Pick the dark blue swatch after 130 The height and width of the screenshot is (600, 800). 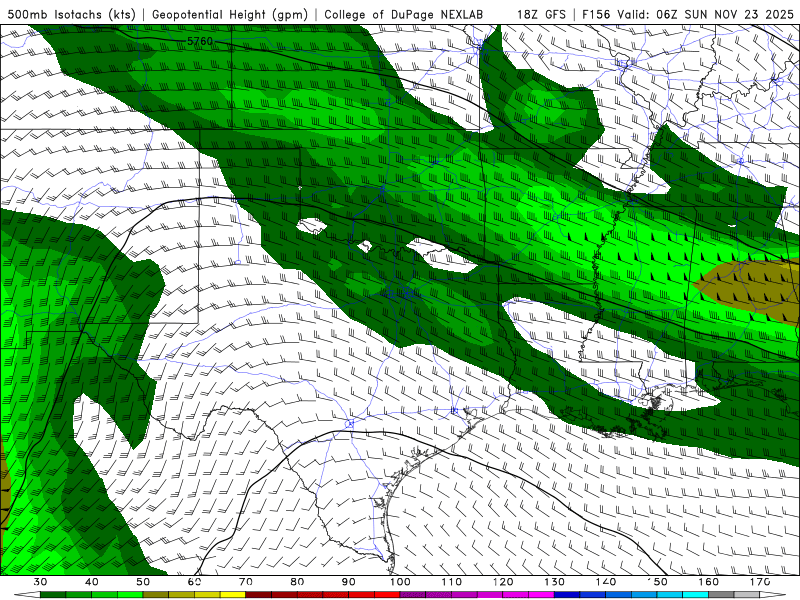pyautogui.click(x=567, y=595)
